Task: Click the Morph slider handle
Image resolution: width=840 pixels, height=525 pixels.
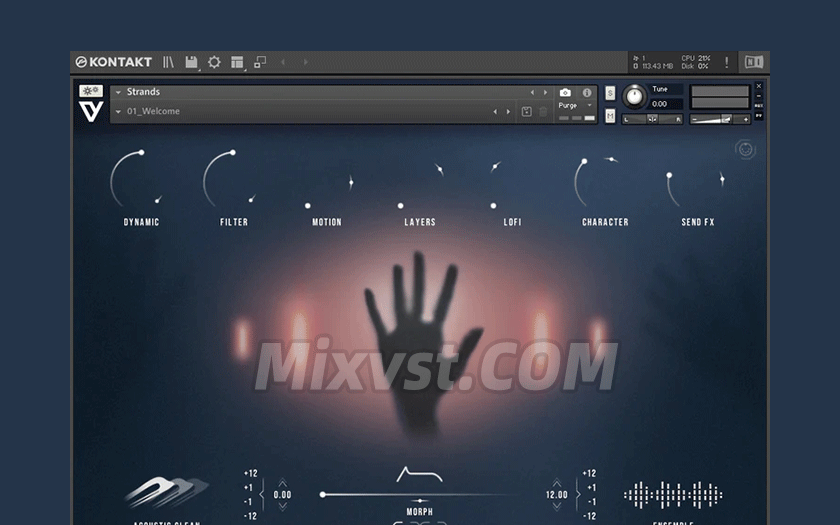Action: [x=322, y=494]
